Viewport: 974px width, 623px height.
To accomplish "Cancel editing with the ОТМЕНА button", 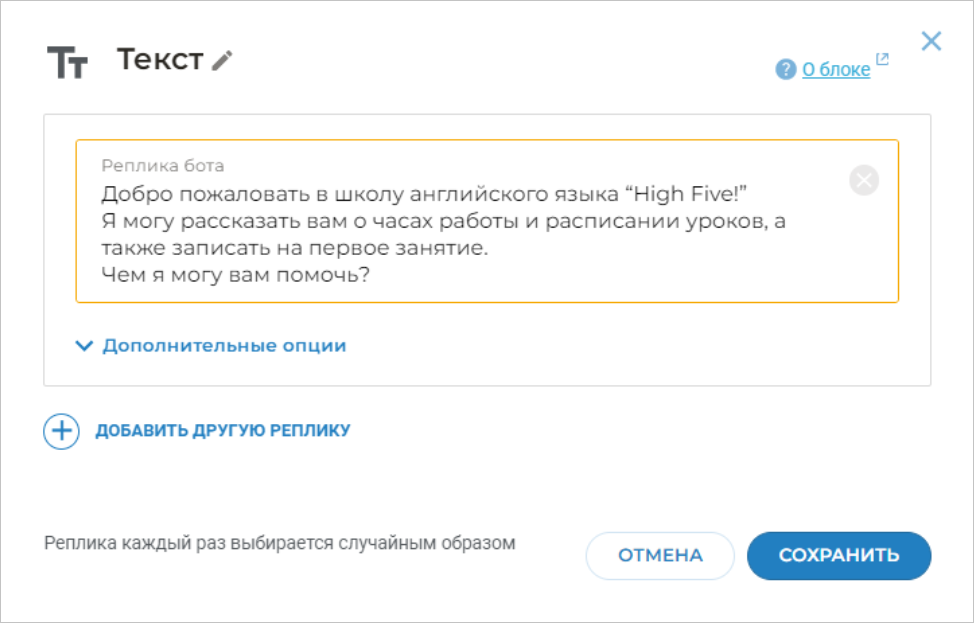I will point(659,556).
